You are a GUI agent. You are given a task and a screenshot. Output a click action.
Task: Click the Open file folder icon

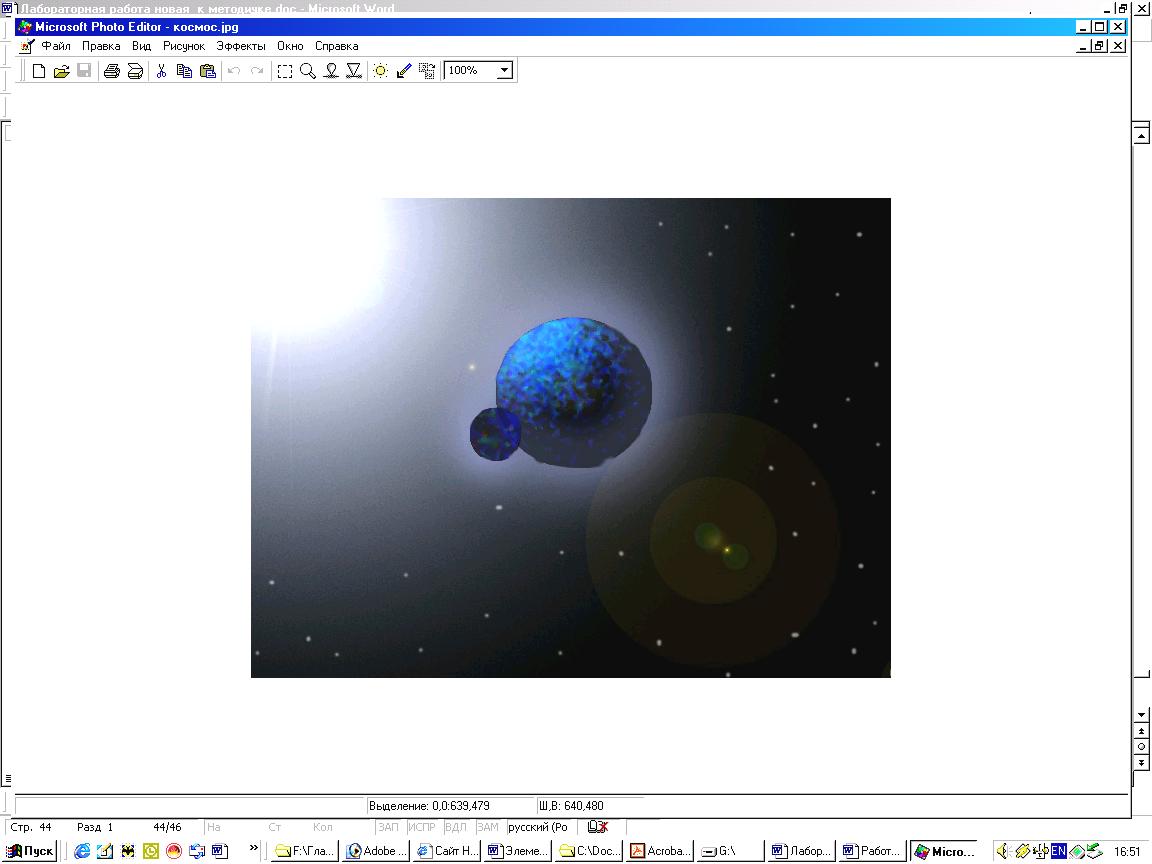click(x=62, y=71)
